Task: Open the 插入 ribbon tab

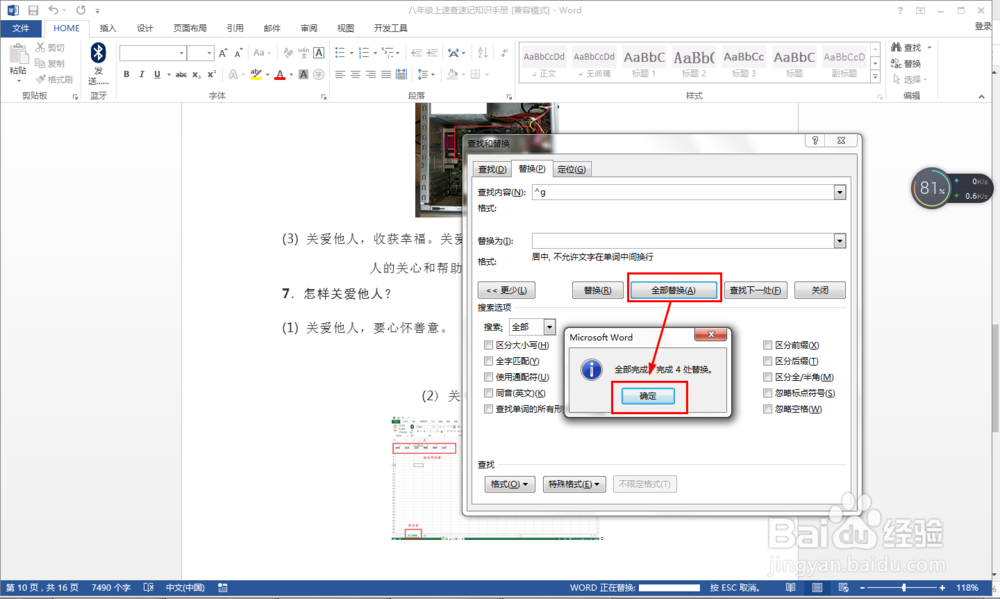Action: pyautogui.click(x=108, y=28)
